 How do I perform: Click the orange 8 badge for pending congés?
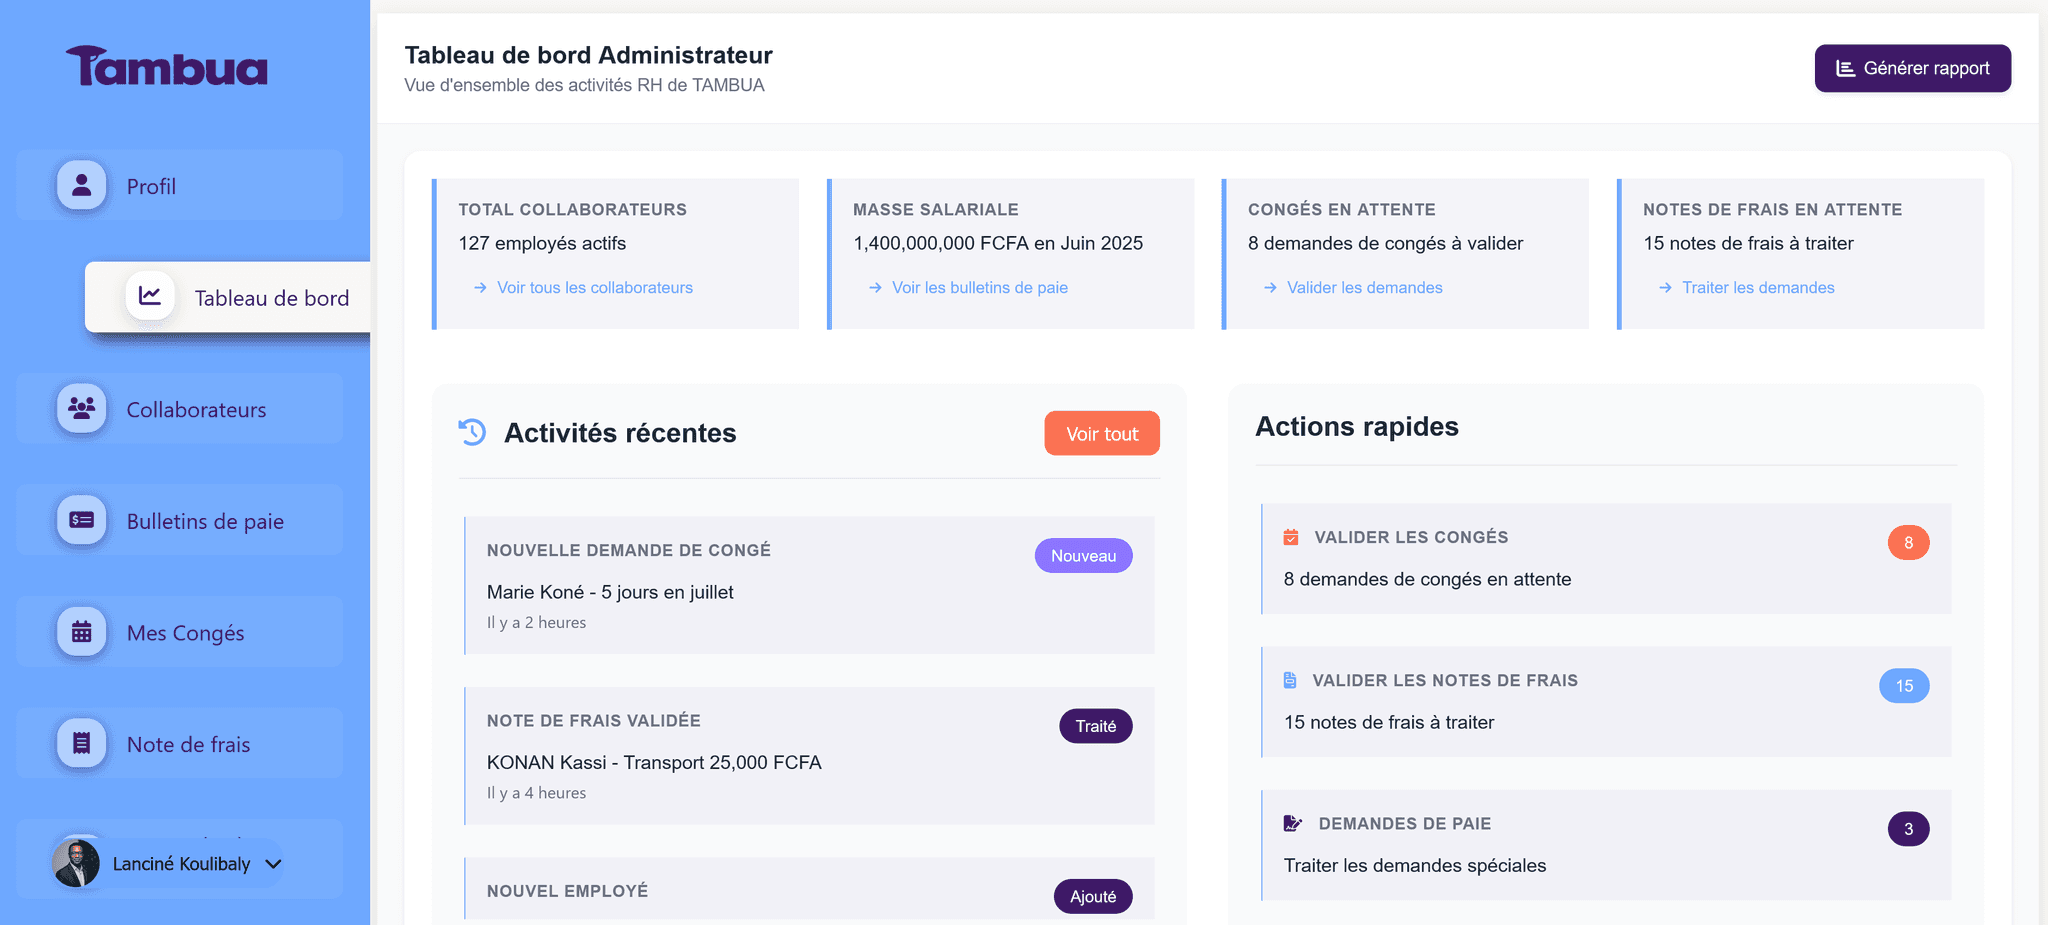click(x=1908, y=542)
